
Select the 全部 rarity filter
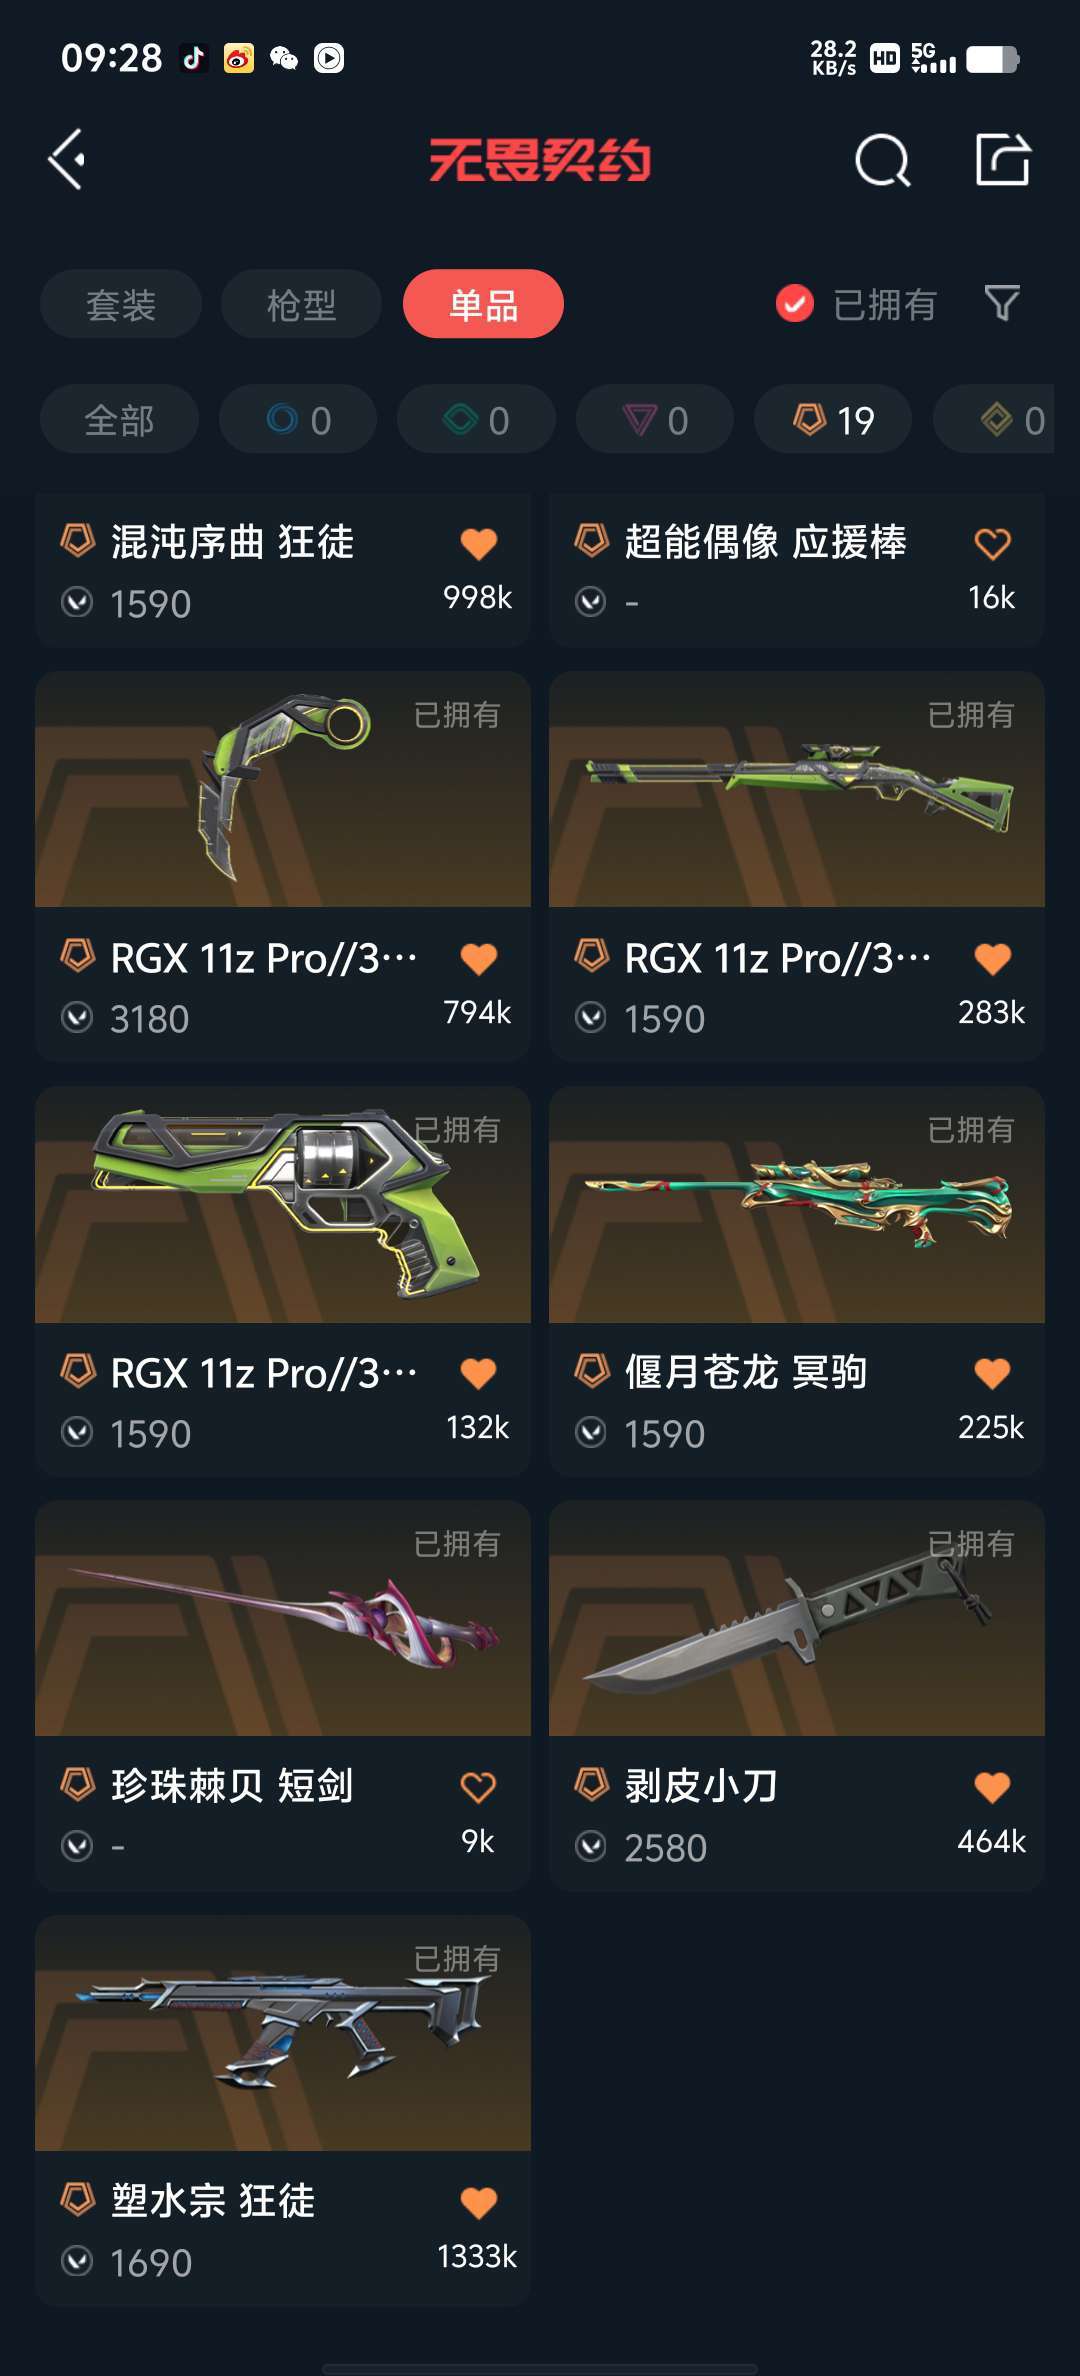119,420
